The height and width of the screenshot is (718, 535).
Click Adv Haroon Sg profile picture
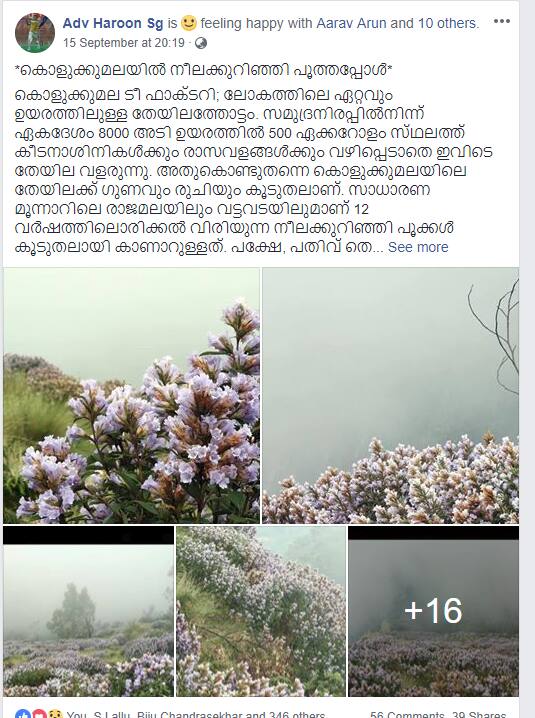(x=35, y=33)
